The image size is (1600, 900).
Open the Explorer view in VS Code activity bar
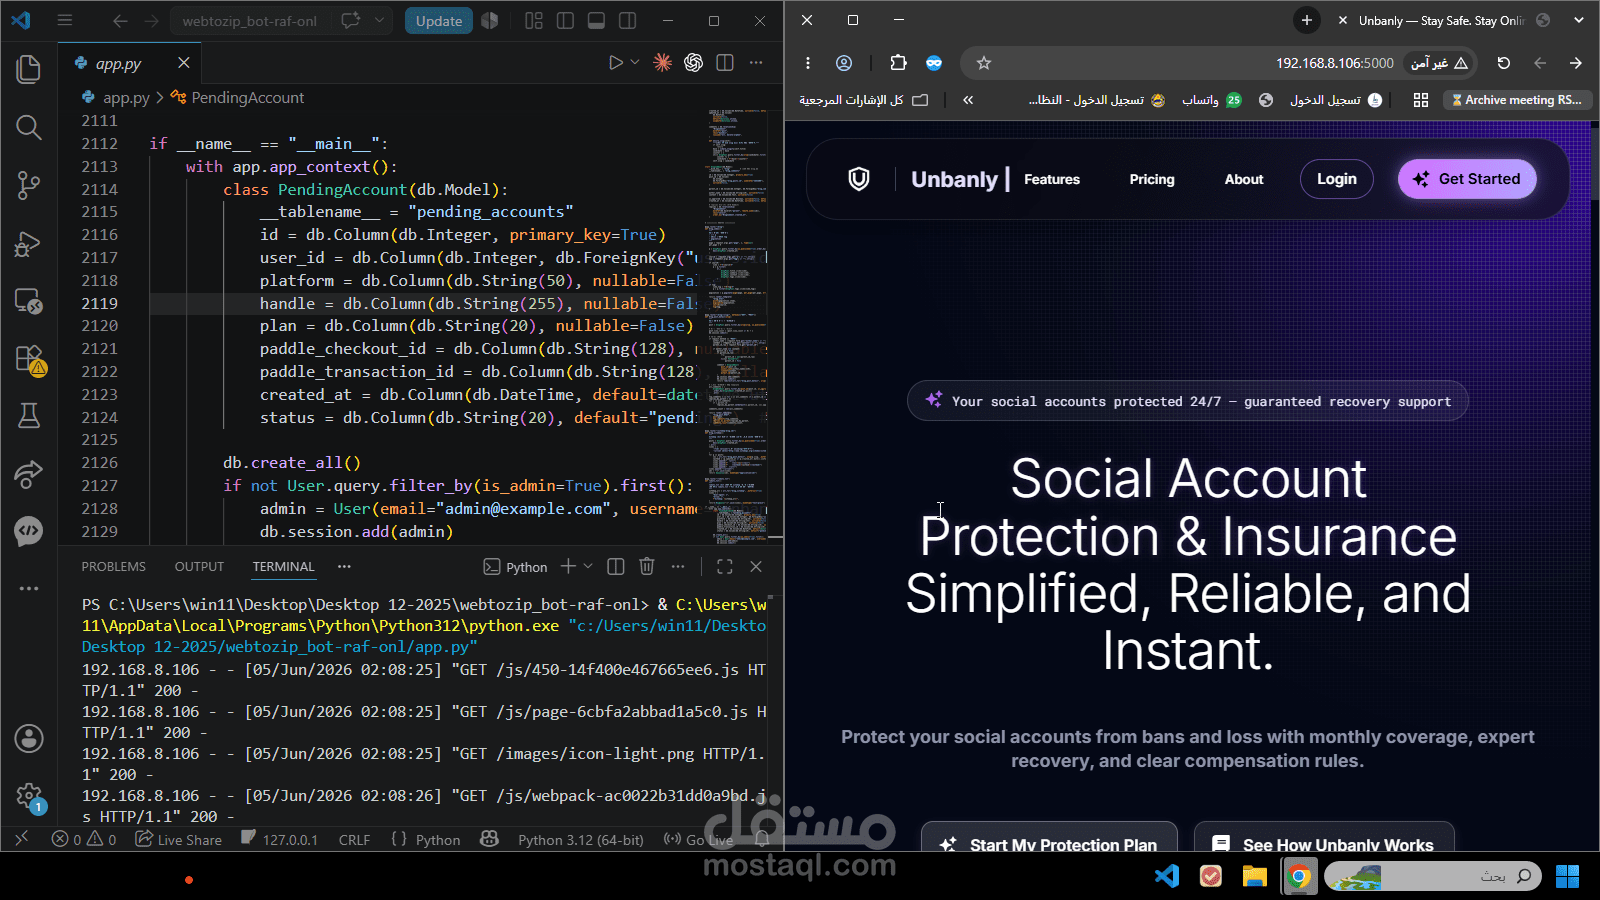point(29,69)
